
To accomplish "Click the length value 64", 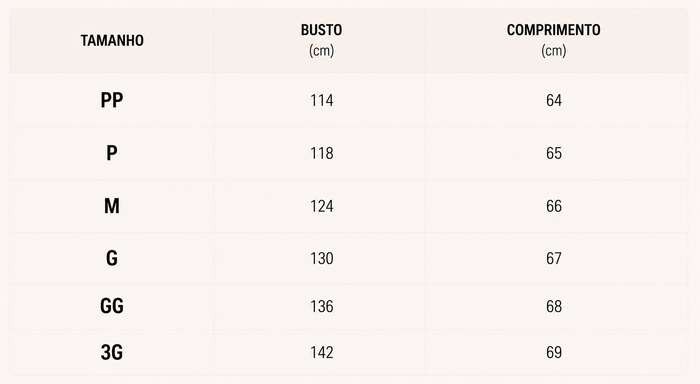I will click(554, 100).
